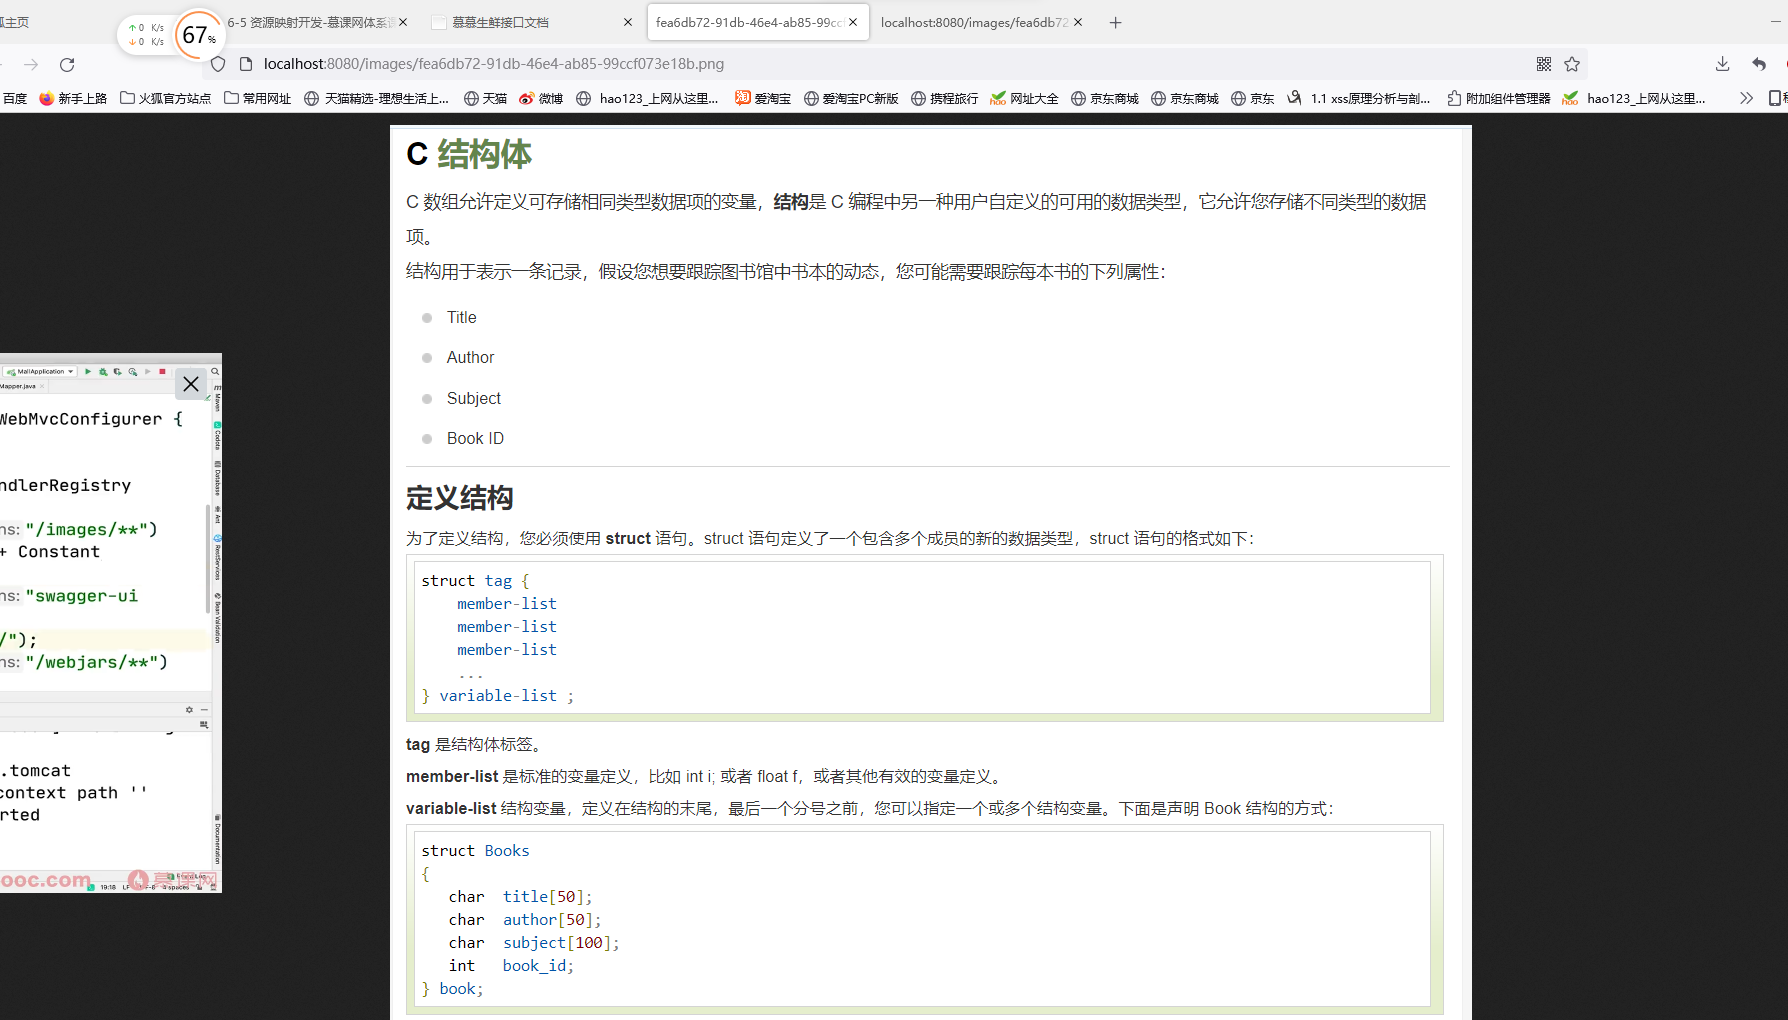The height and width of the screenshot is (1020, 1788).
Task: Click the 'Author' bullet list item
Action: coord(470,357)
